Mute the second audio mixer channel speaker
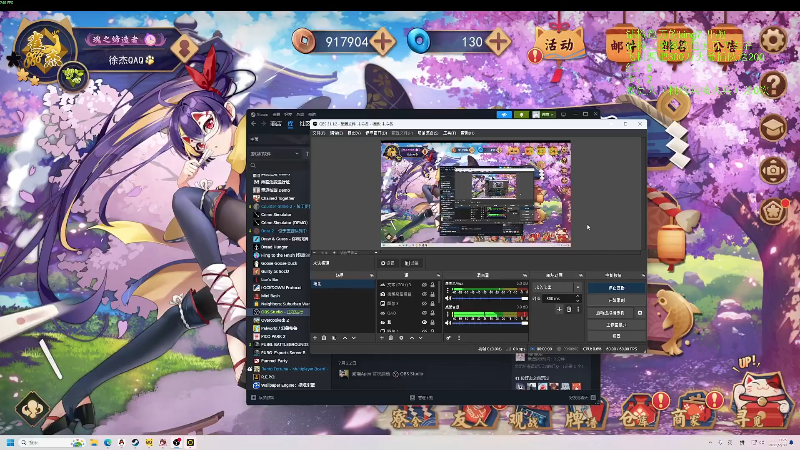 pyautogui.click(x=448, y=322)
